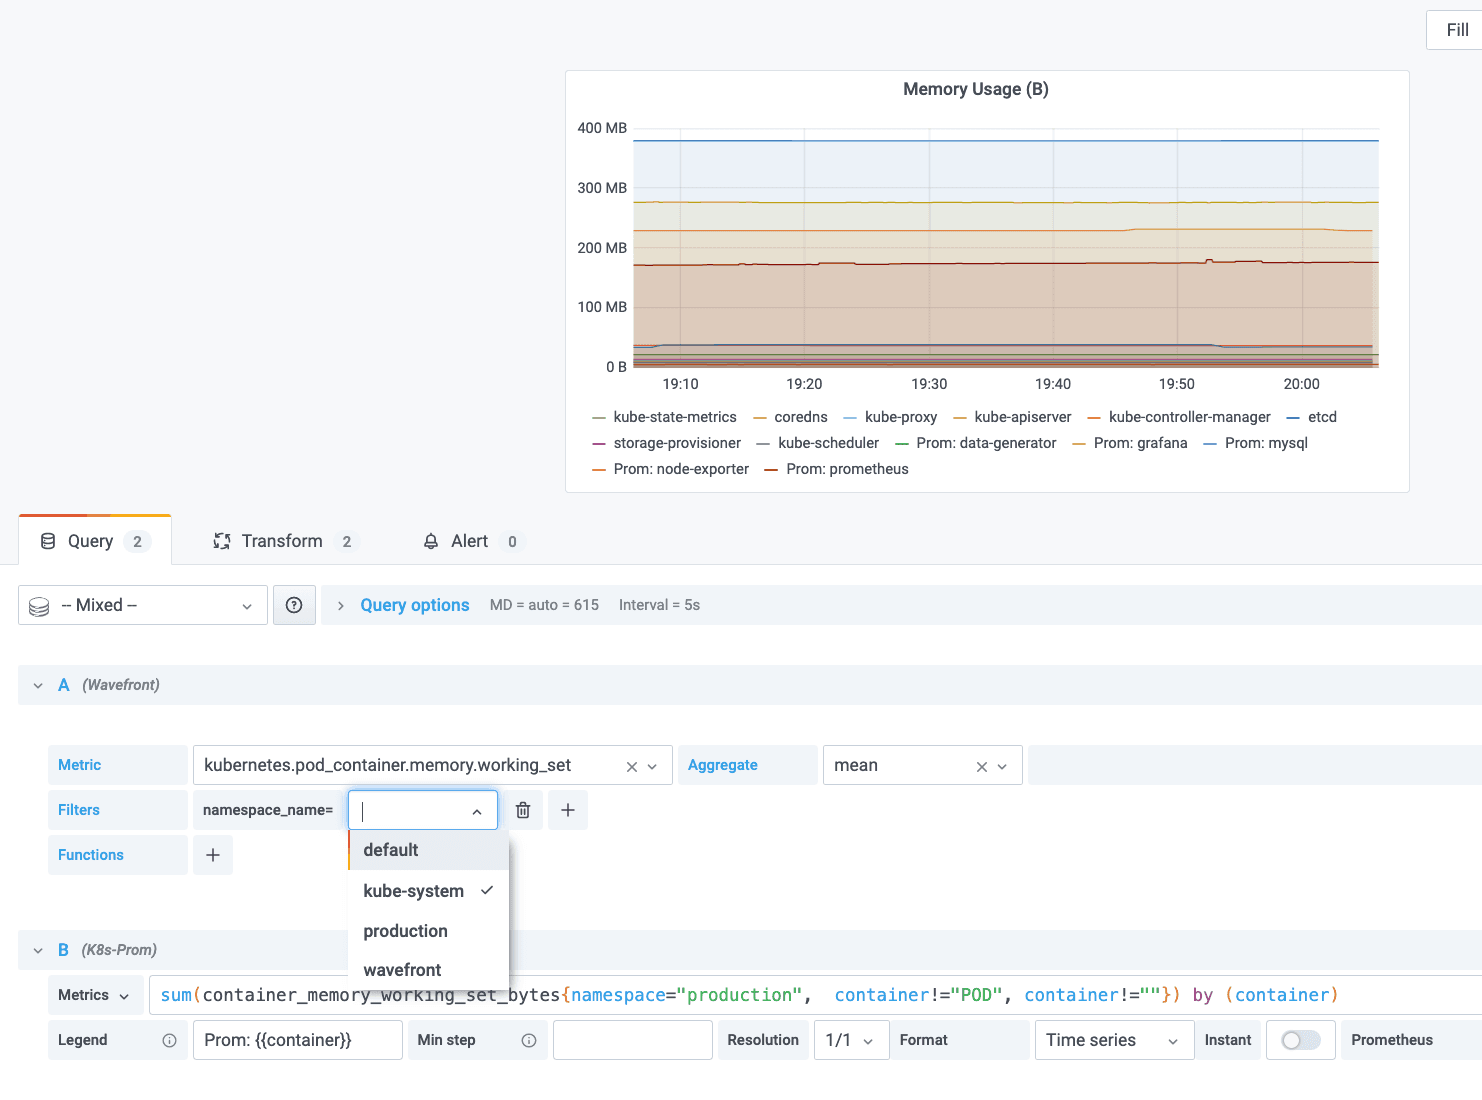Click the Legend info icon
This screenshot has width=1482, height=1100.
(x=169, y=1040)
